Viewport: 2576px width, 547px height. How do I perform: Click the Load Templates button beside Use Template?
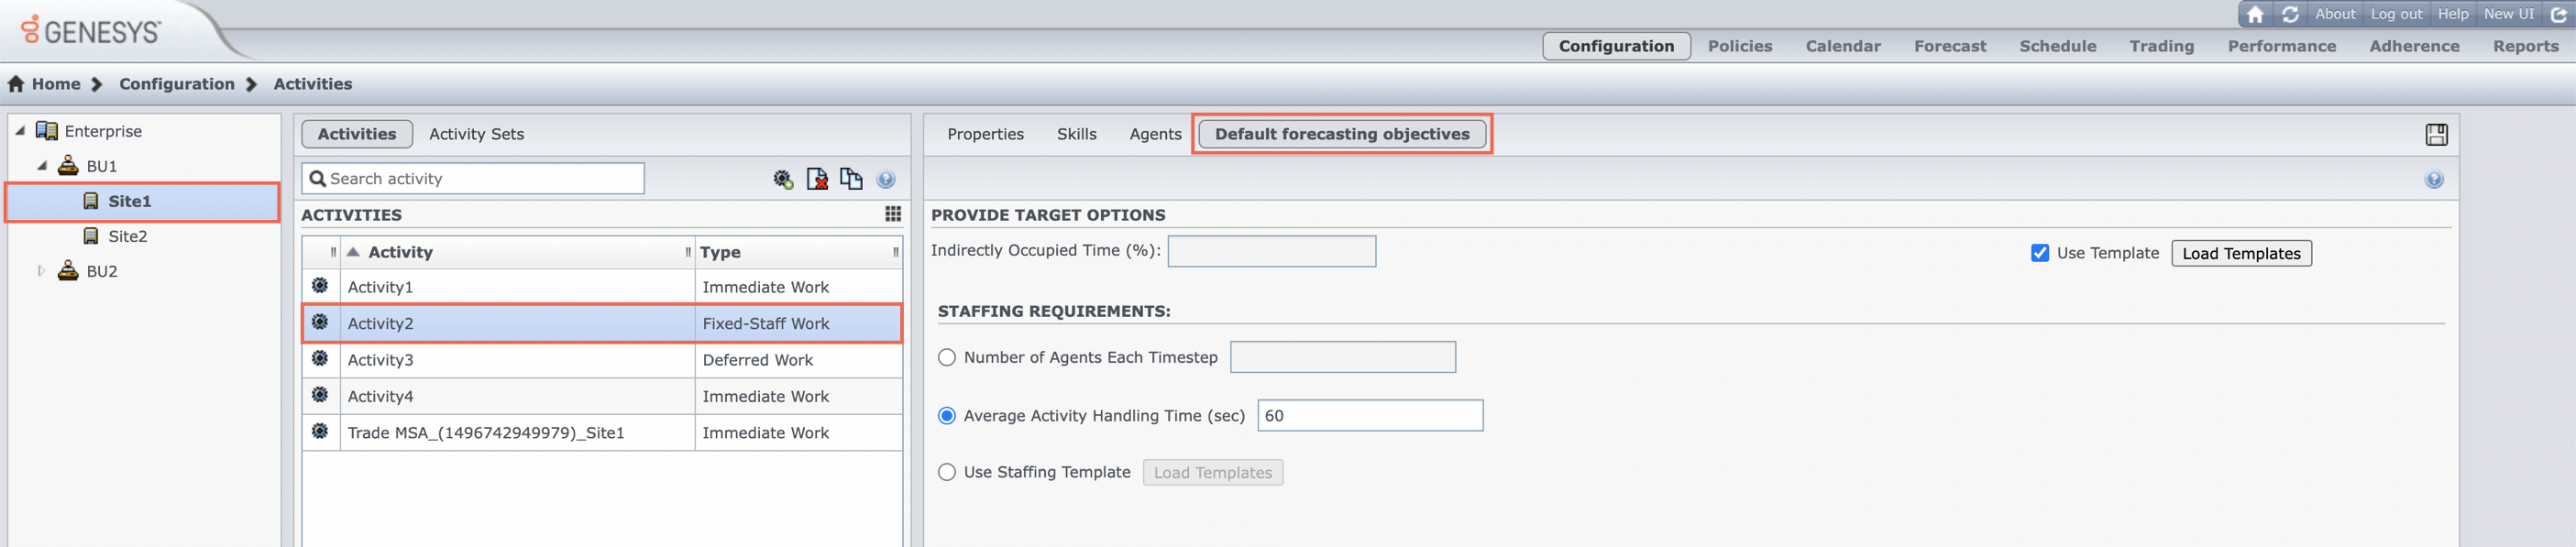[x=2241, y=253]
